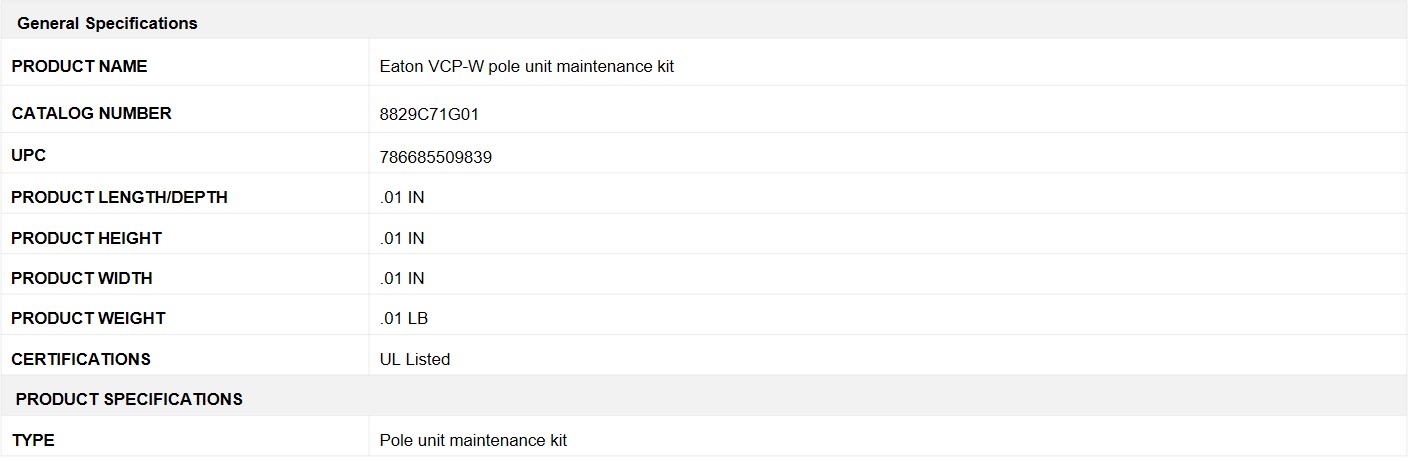Select the PRODUCT NAME label cell
This screenshot has height=461, width=1408.
[185, 66]
